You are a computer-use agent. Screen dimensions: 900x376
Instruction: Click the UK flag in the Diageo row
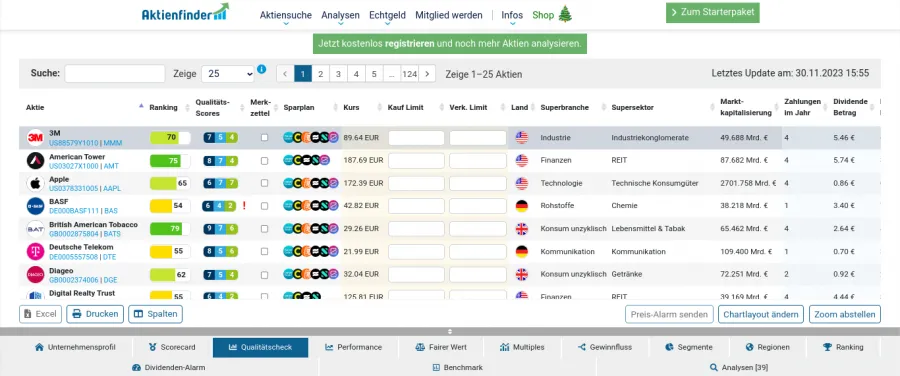[522, 274]
